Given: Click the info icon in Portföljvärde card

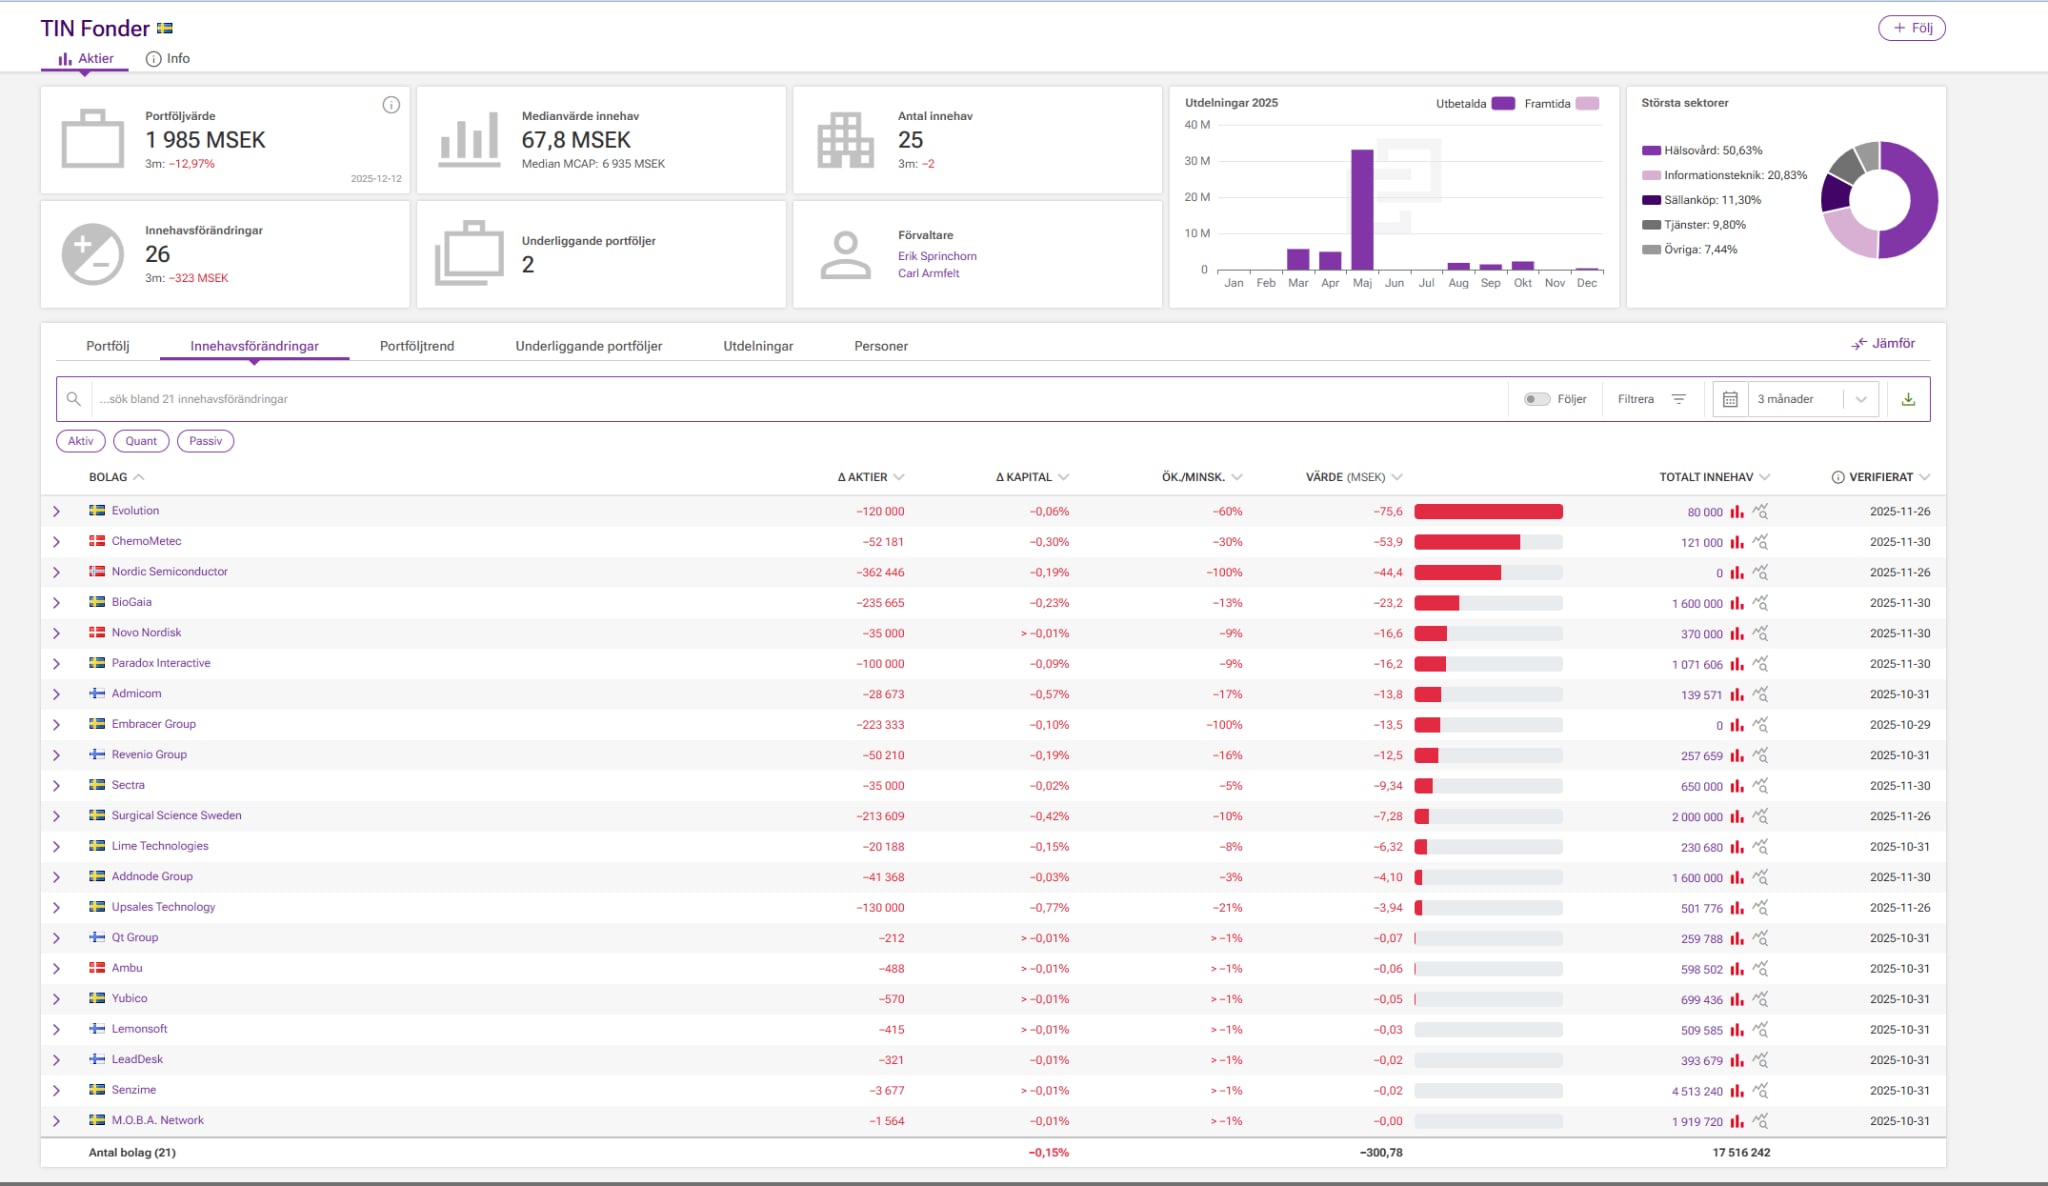Looking at the screenshot, I should (391, 105).
